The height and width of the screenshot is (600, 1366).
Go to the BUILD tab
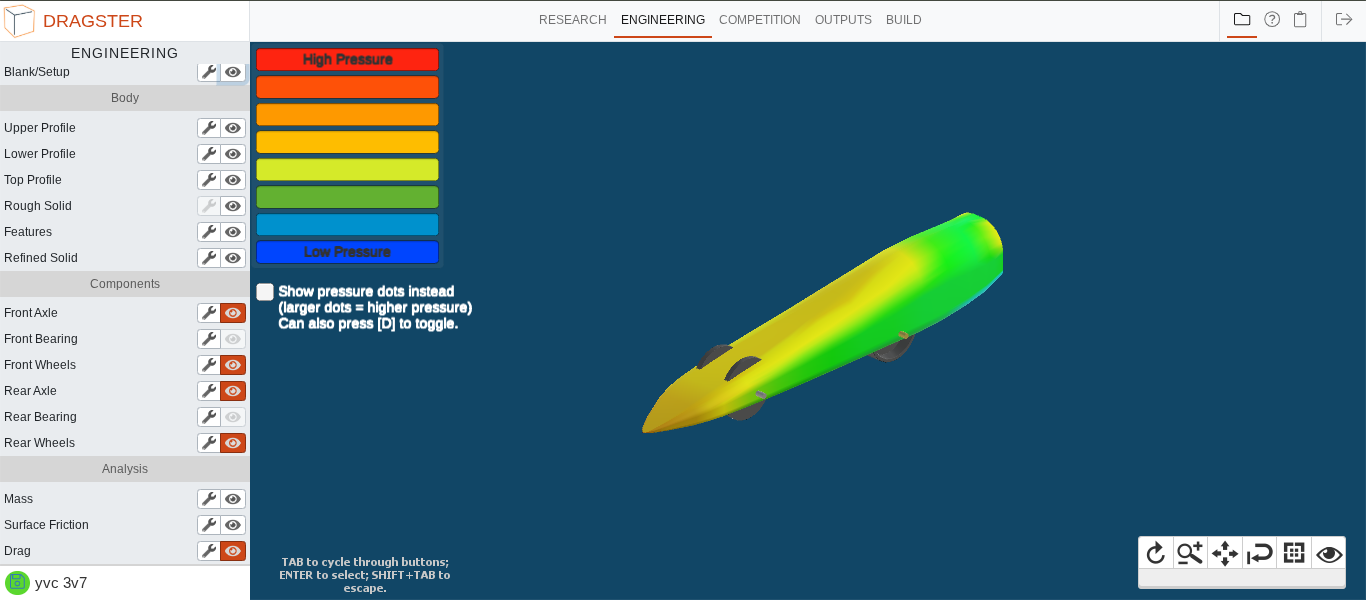click(904, 20)
